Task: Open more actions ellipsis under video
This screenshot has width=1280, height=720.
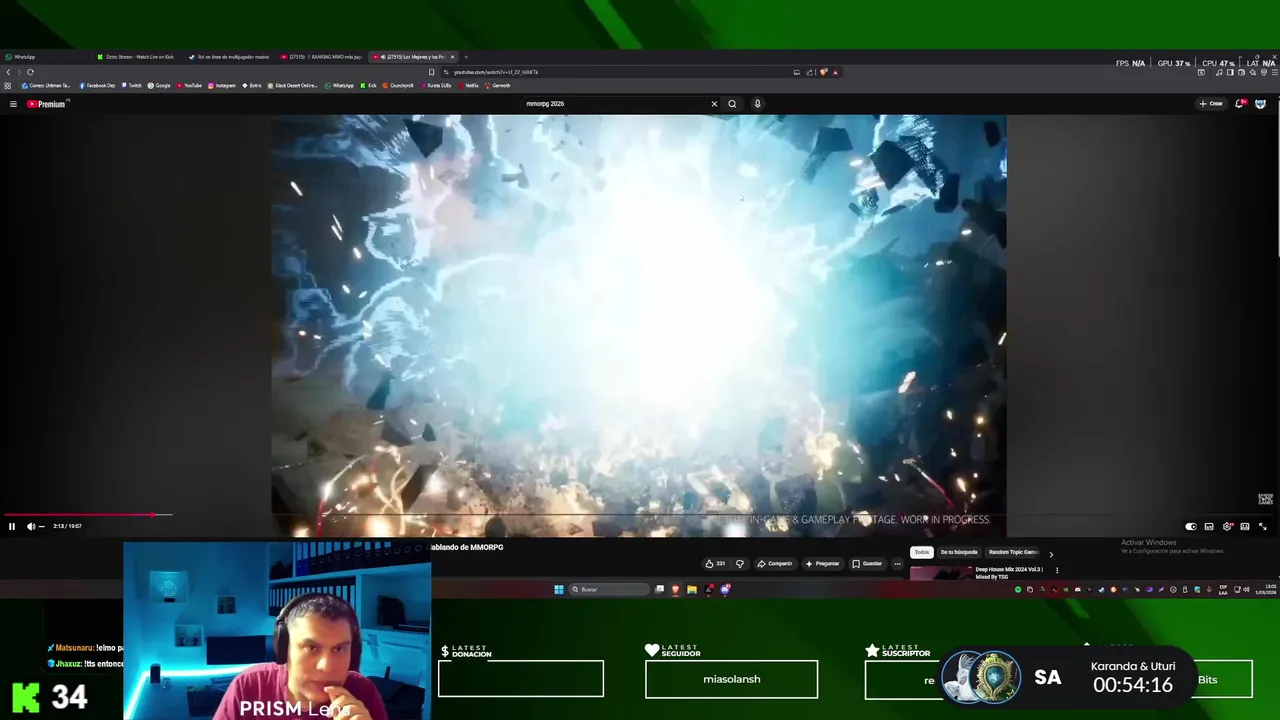Action: click(897, 563)
